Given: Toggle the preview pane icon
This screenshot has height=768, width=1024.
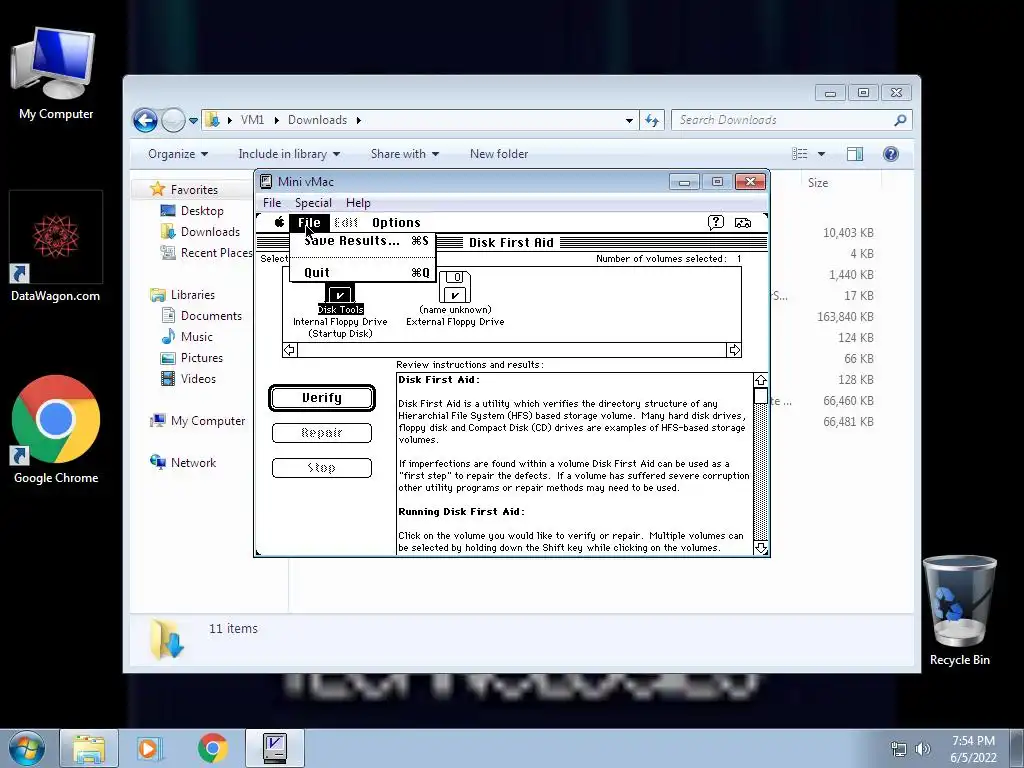Looking at the screenshot, I should 855,154.
